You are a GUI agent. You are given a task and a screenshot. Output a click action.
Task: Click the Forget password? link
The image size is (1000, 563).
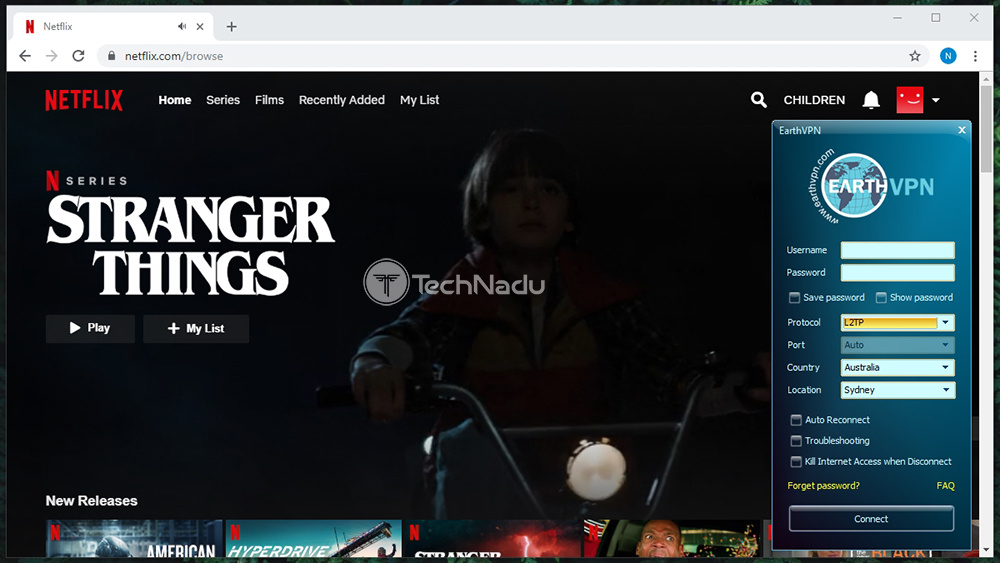[x=823, y=486]
